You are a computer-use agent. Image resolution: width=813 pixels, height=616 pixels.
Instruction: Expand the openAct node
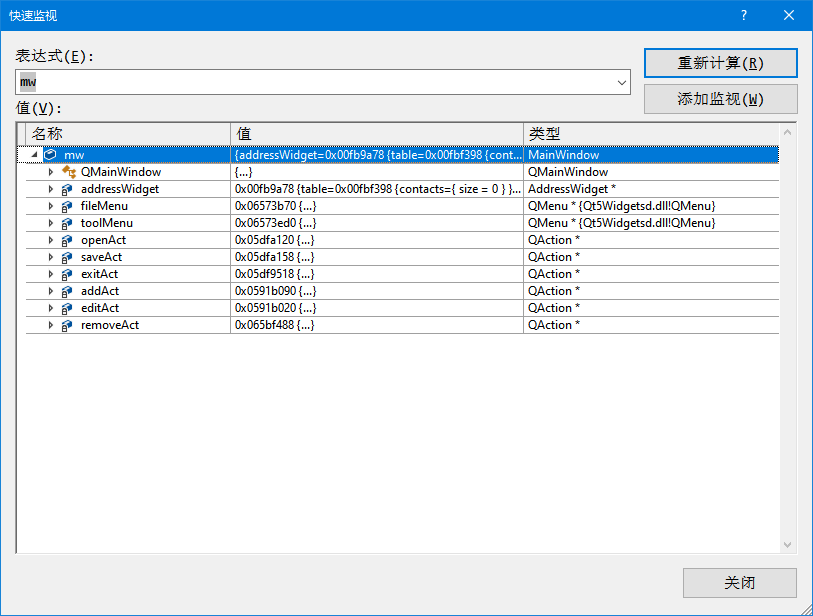click(x=50, y=240)
